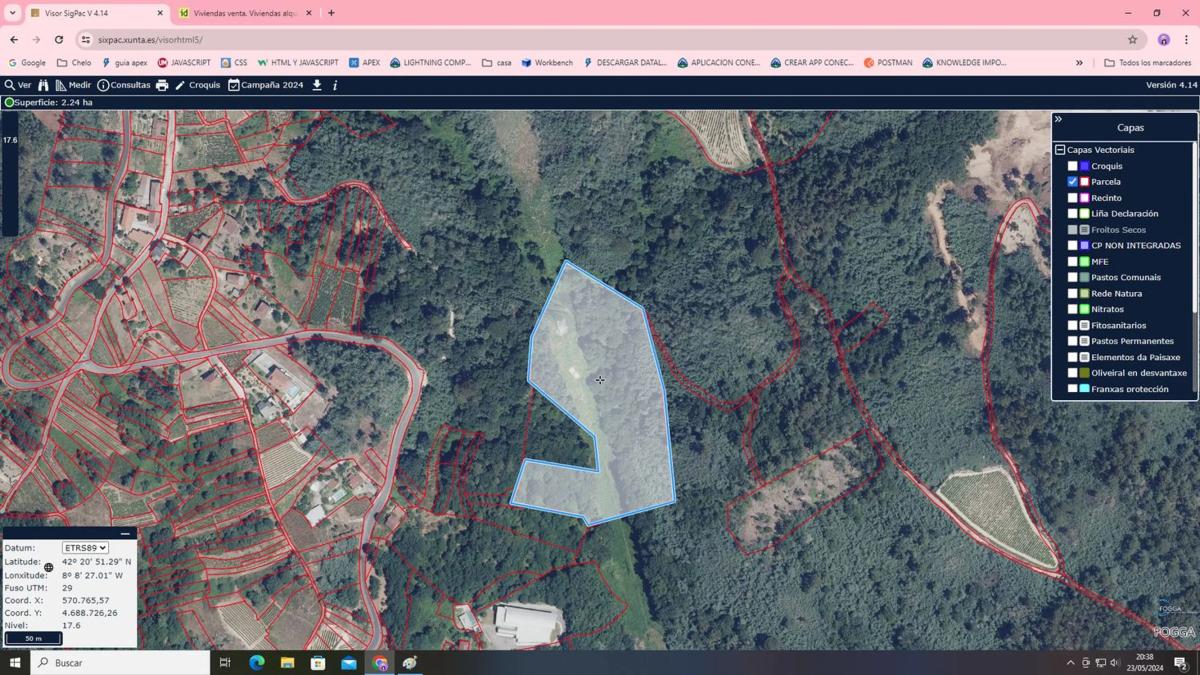The height and width of the screenshot is (675, 1200).
Task: Click the crosshair coordinate locator icon
Action: pyautogui.click(x=48, y=567)
